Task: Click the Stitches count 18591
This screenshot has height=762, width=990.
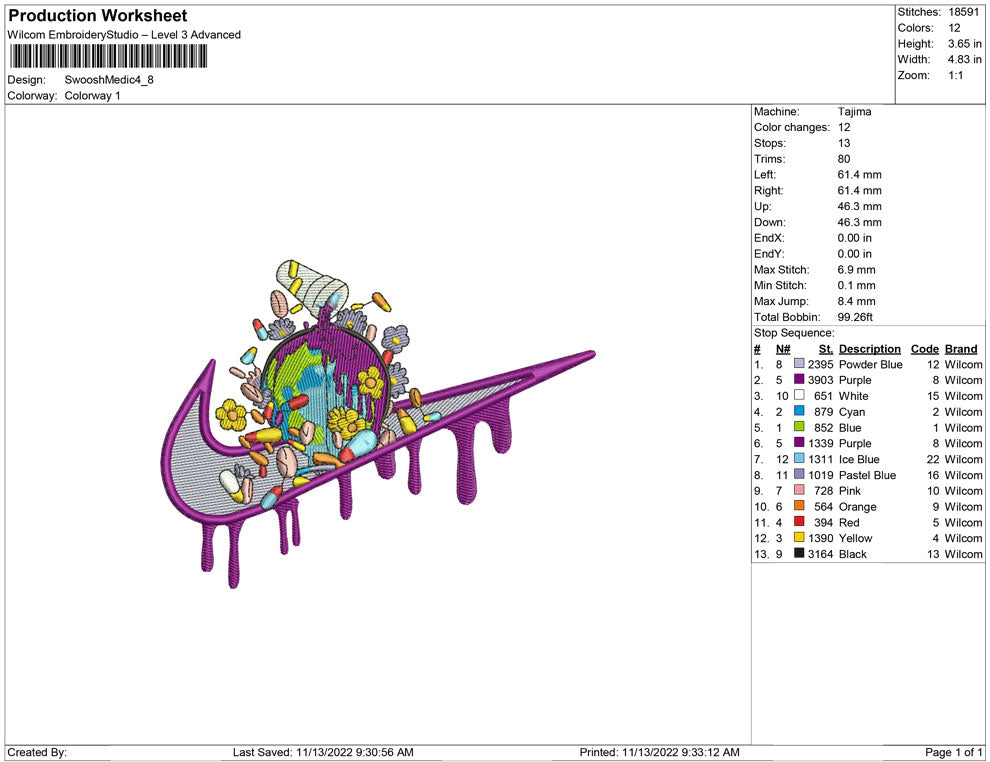Action: [x=963, y=12]
